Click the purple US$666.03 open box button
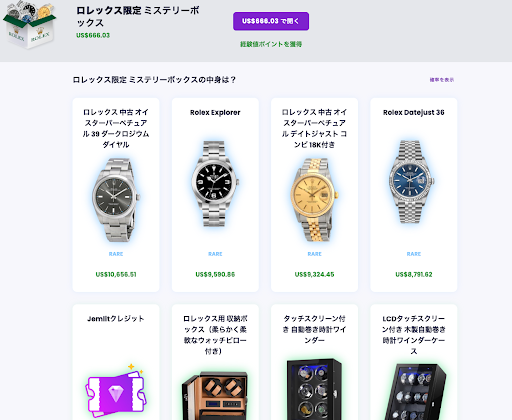 pyautogui.click(x=271, y=21)
